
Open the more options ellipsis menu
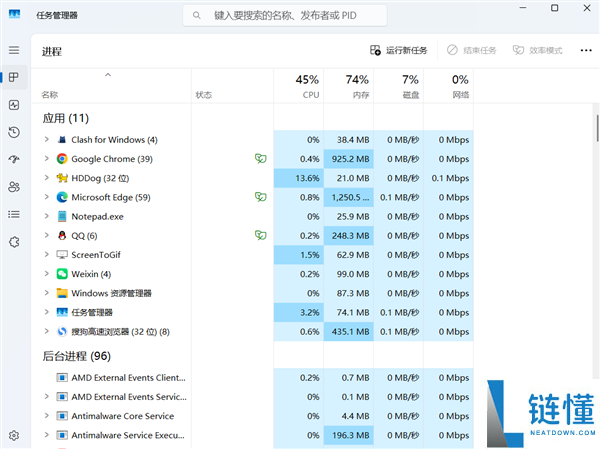(x=586, y=50)
